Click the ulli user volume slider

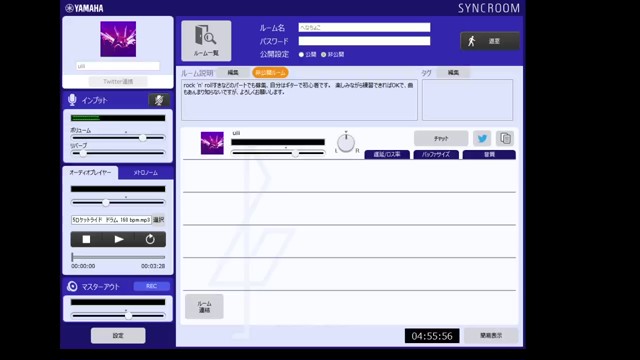(278, 153)
